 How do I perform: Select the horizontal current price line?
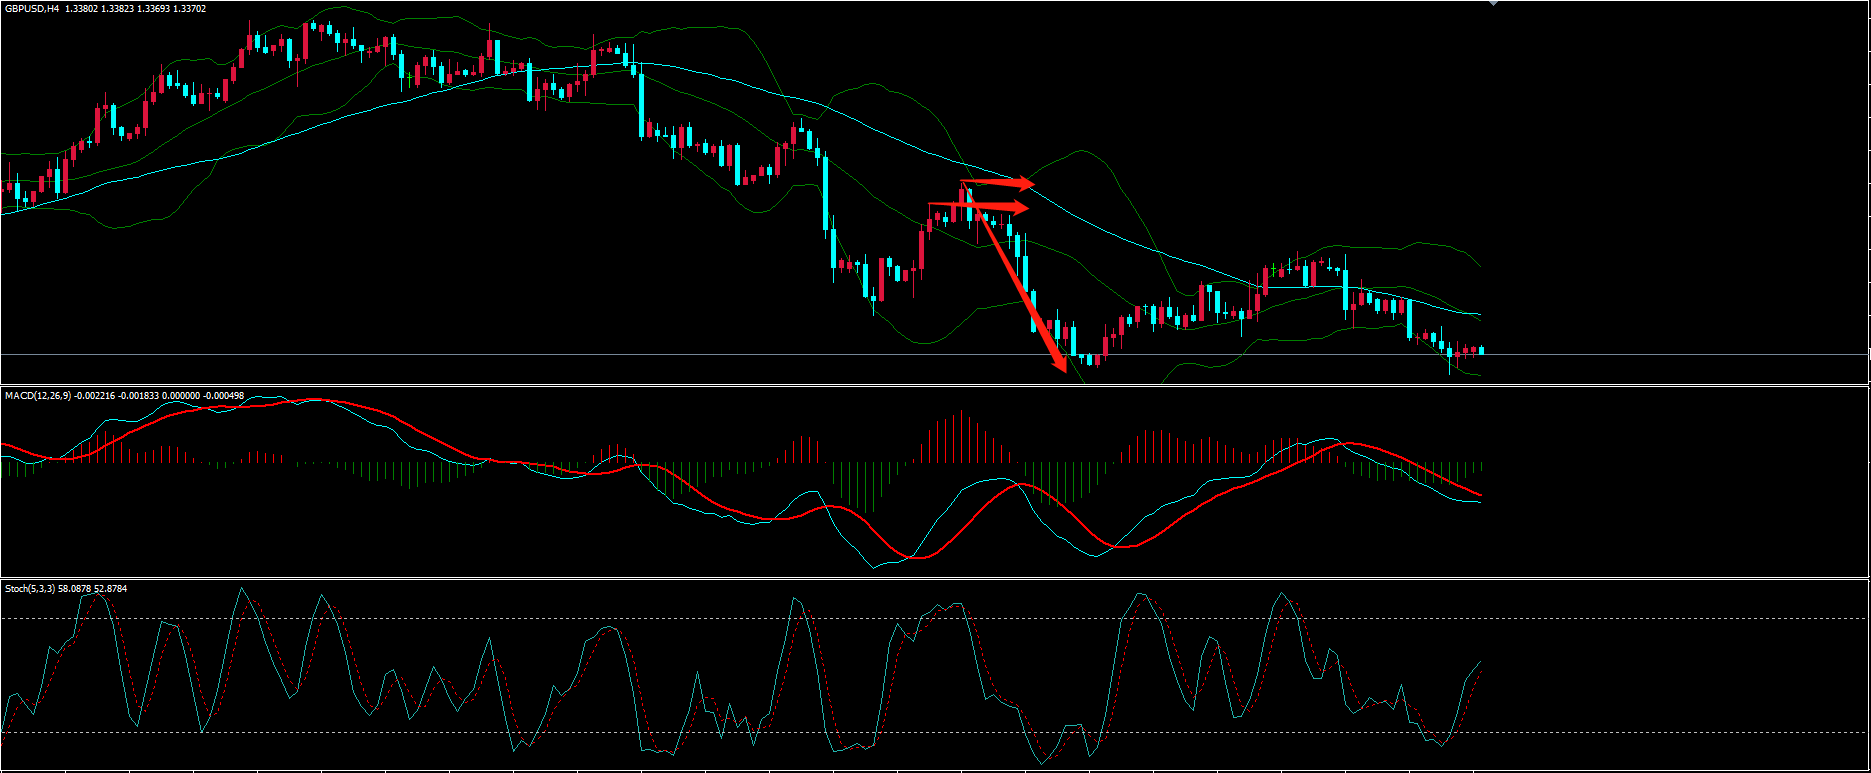click(x=935, y=355)
